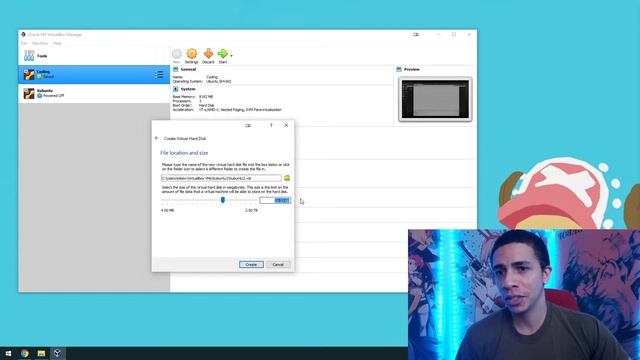Open the list menu icon on Coding VM
The height and width of the screenshot is (360, 640).
coord(159,75)
